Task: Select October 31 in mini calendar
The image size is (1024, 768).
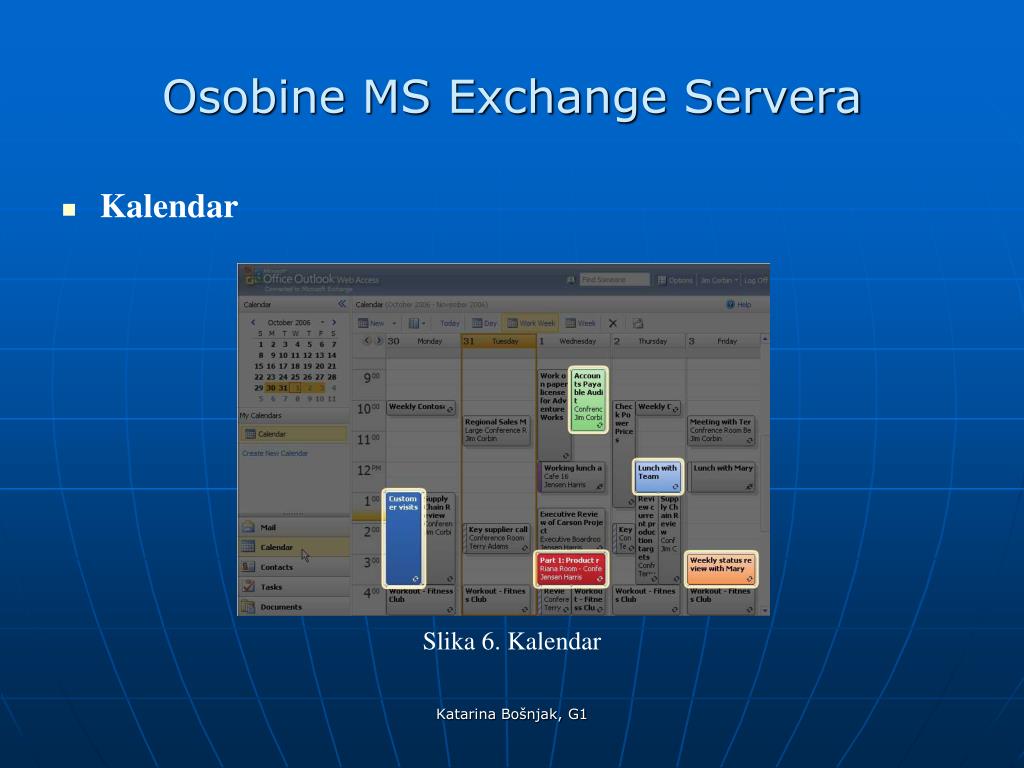Action: 283,388
